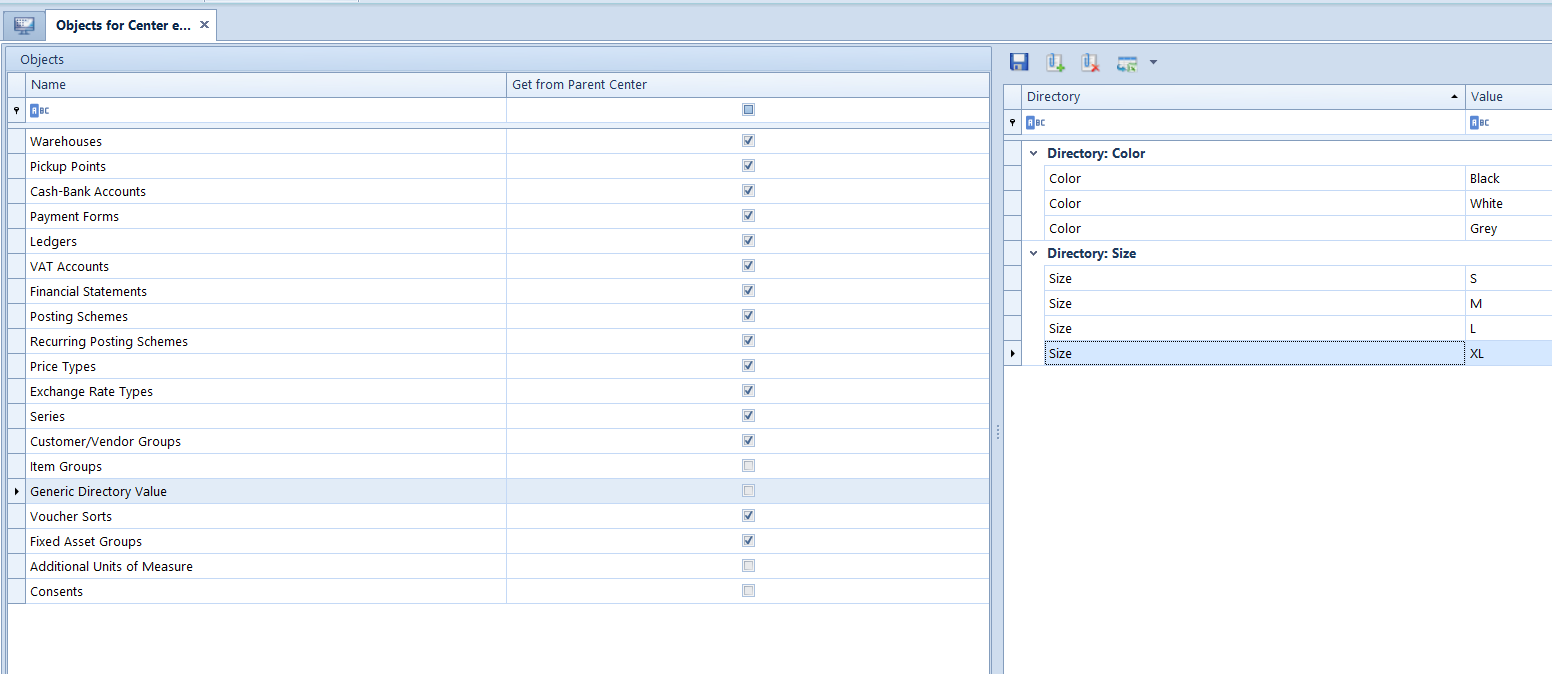Sort by the Get from Parent Center header
1552x674 pixels.
tap(748, 85)
